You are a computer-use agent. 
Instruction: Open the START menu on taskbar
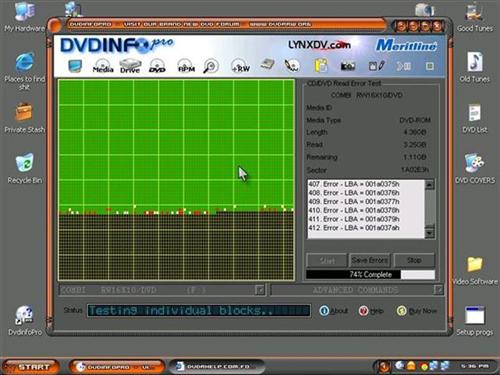(31, 367)
